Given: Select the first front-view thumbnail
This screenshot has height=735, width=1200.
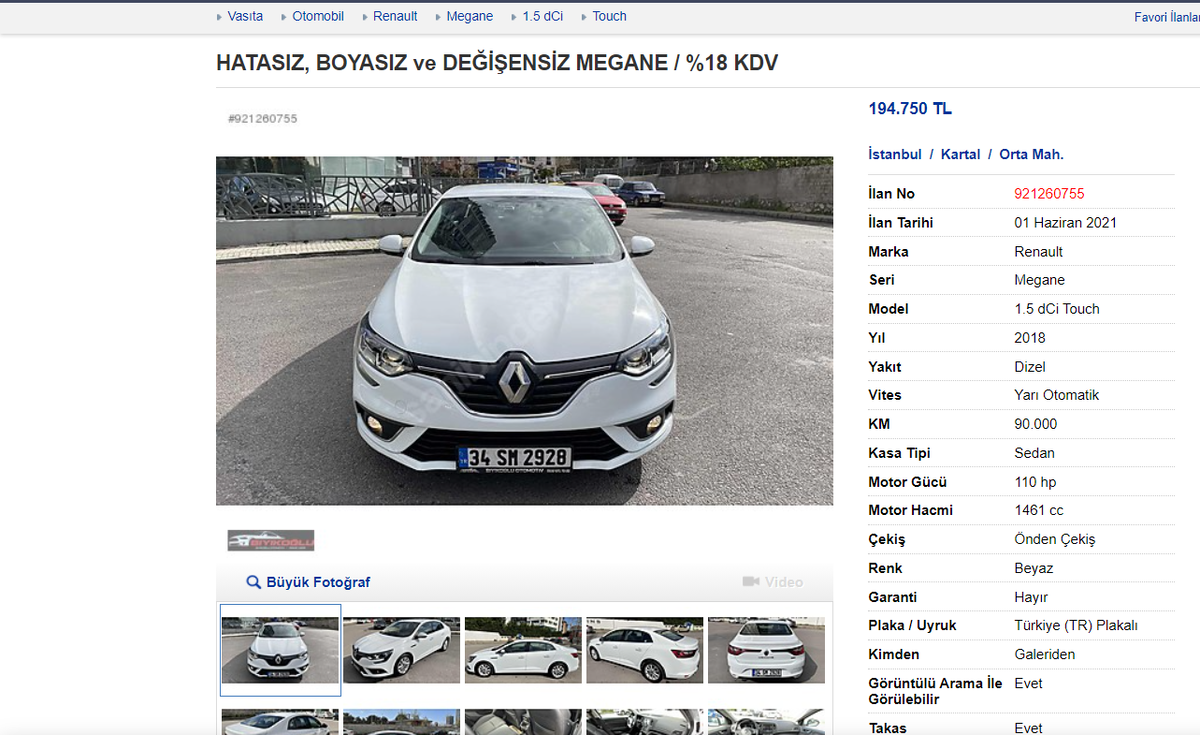Looking at the screenshot, I should point(280,650).
